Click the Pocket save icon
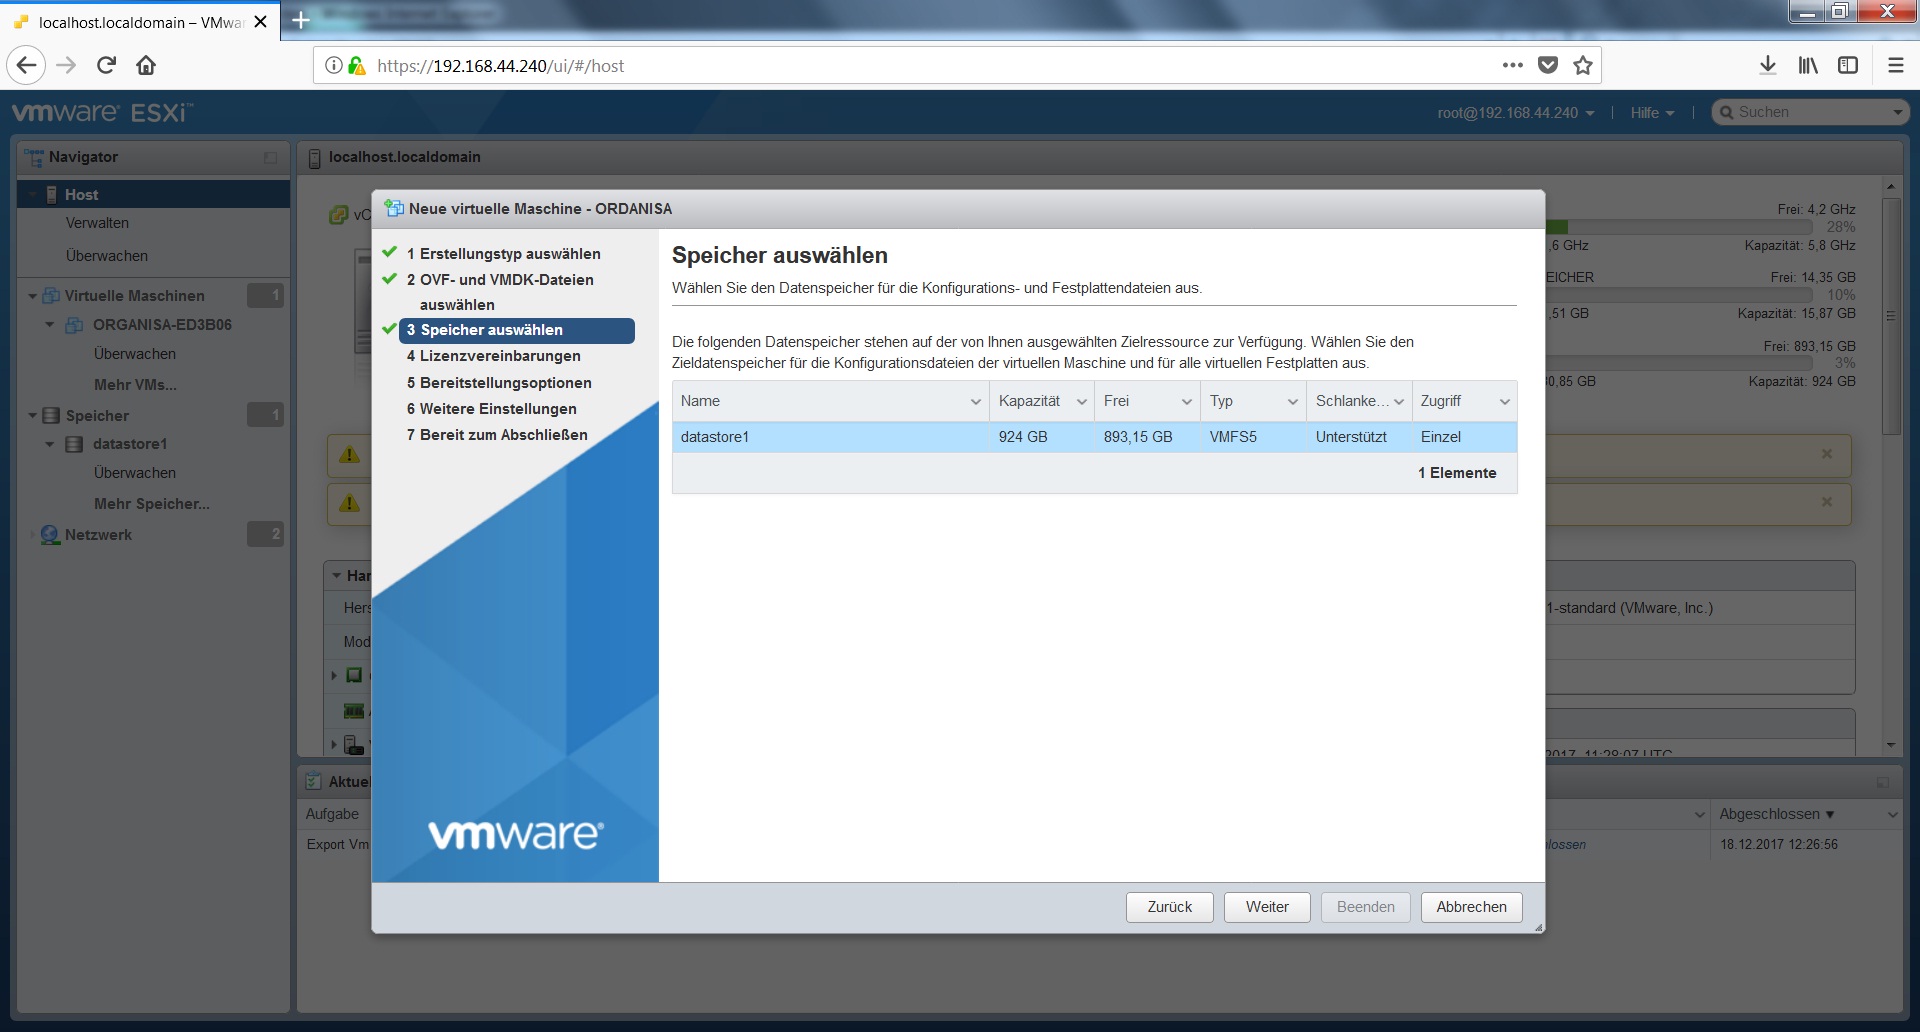The height and width of the screenshot is (1032, 1920). (1547, 66)
